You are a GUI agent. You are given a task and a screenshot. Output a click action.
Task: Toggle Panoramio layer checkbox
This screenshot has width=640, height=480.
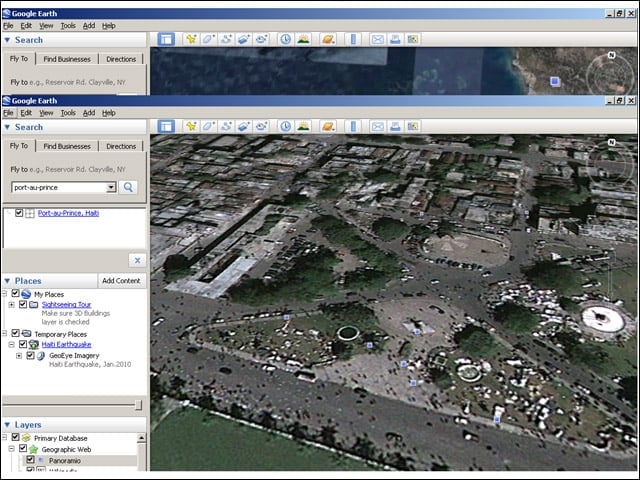(x=30, y=460)
